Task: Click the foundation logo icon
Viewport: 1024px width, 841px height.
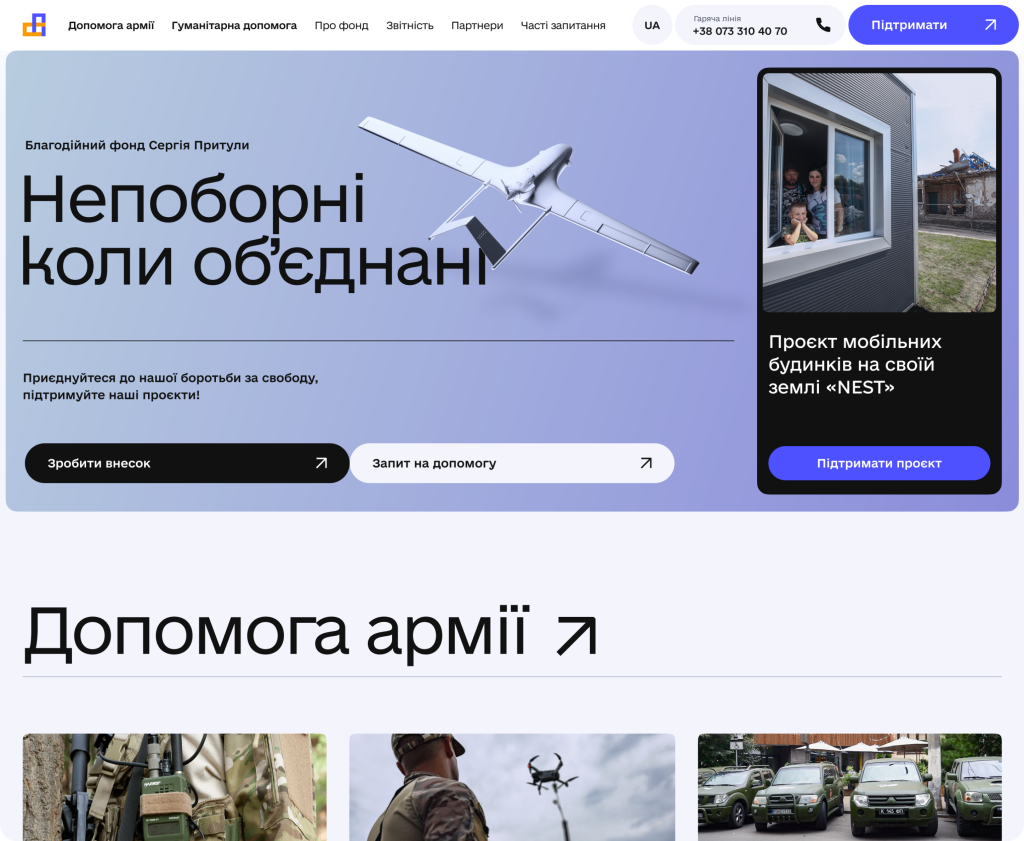Action: pos(35,25)
